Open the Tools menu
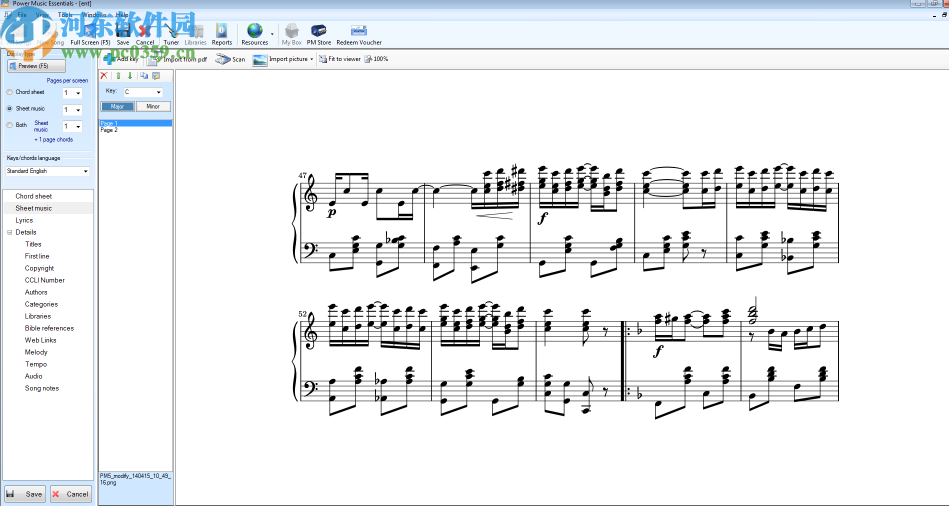 [x=65, y=15]
